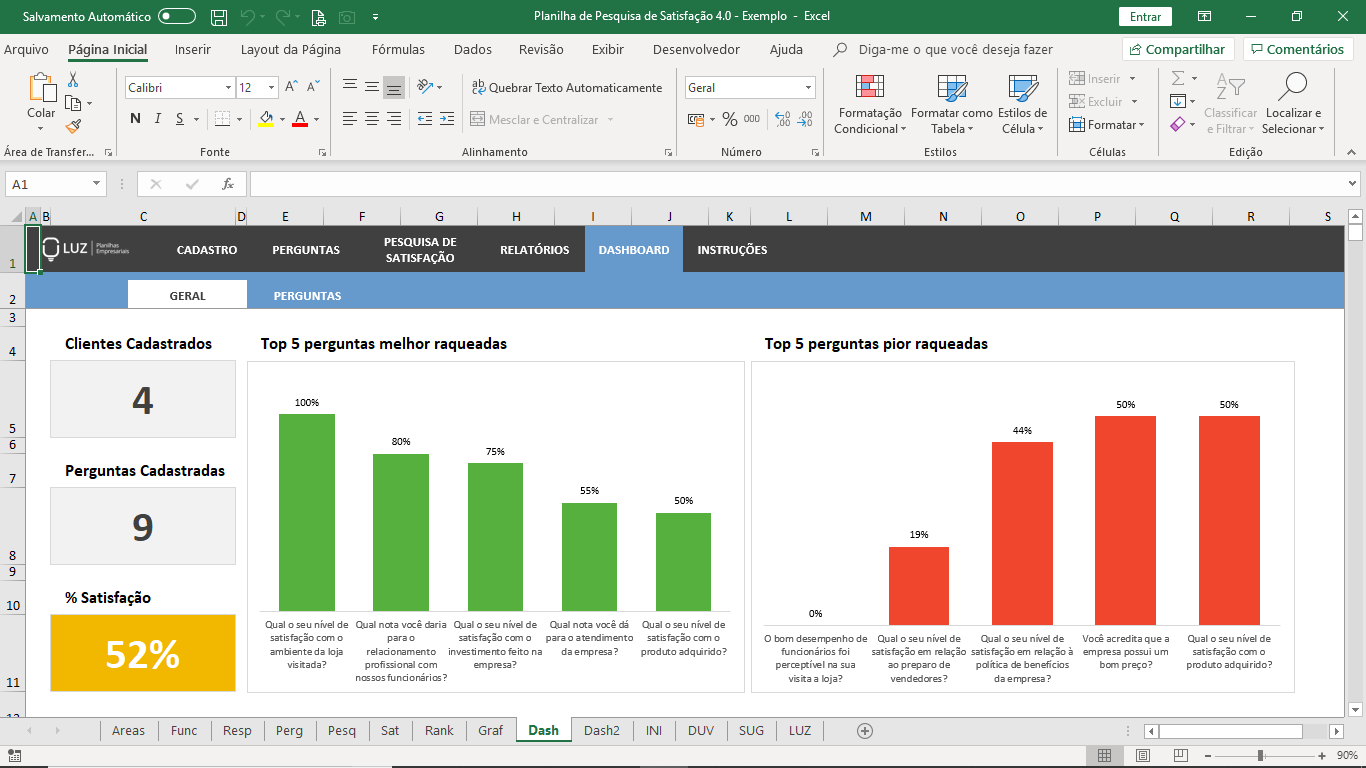The height and width of the screenshot is (768, 1366).
Task: Open the Formatação Condicional dropdown
Action: click(x=868, y=105)
